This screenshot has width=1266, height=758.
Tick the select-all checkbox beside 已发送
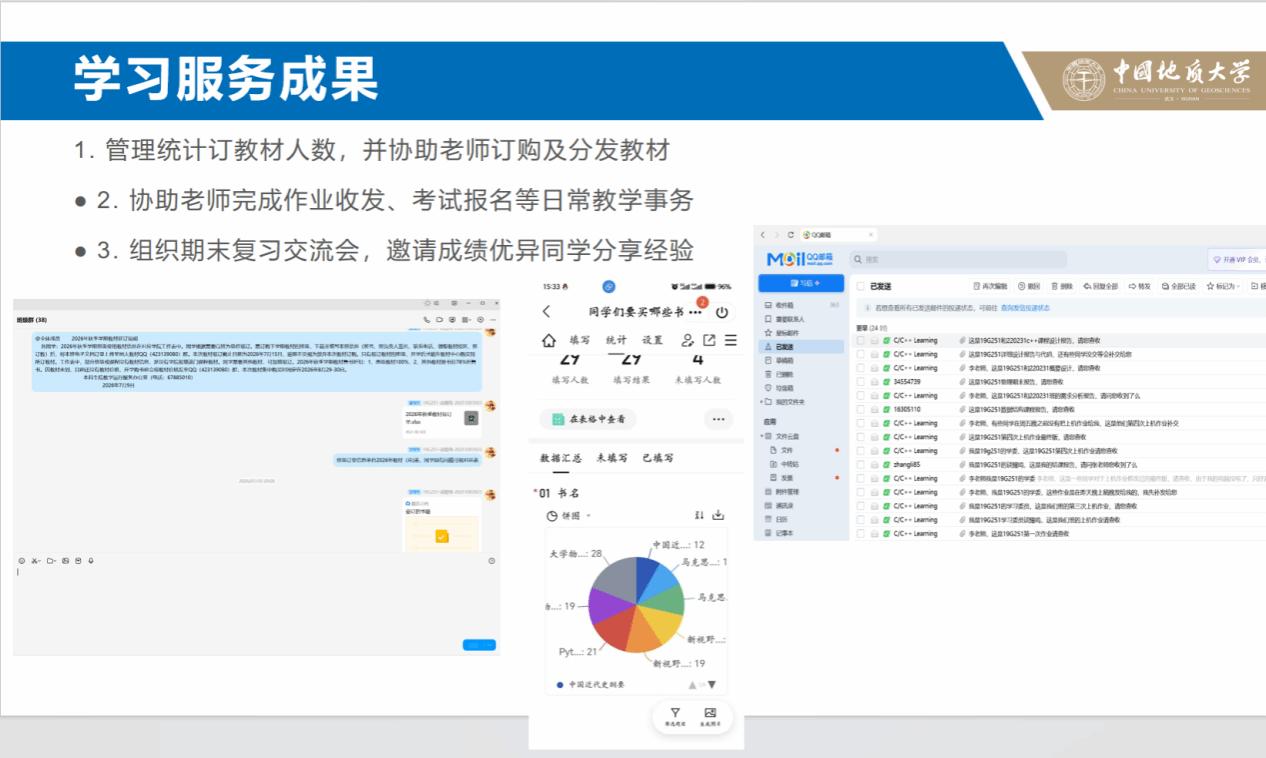tap(860, 285)
